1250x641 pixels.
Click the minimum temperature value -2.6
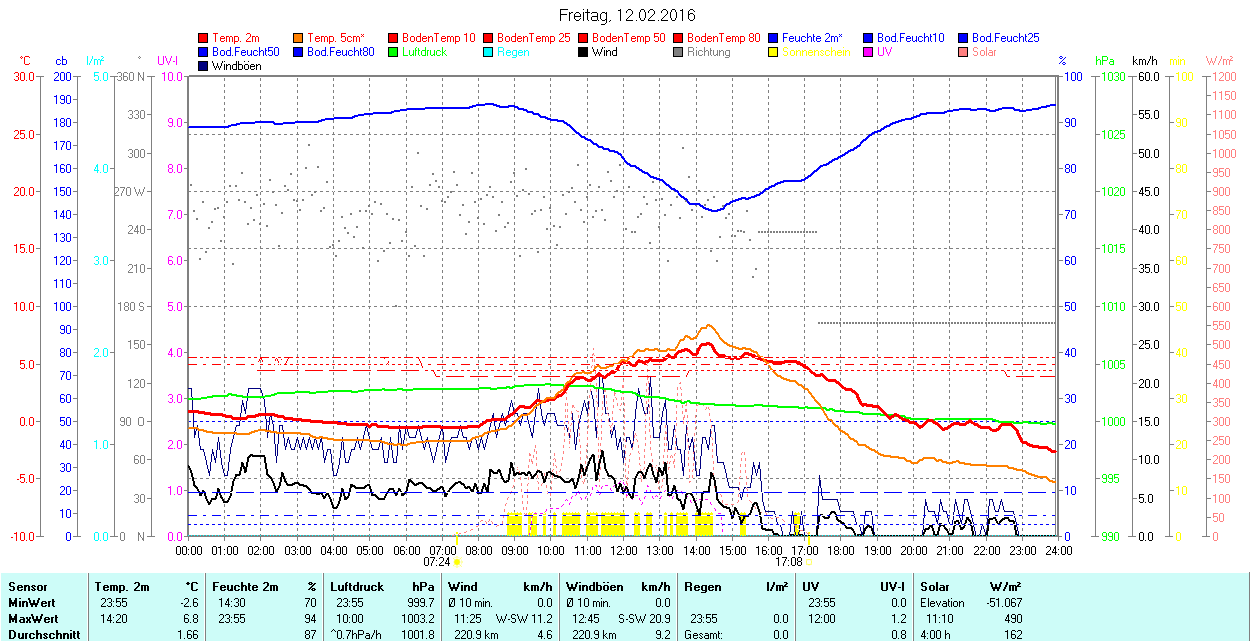point(189,603)
